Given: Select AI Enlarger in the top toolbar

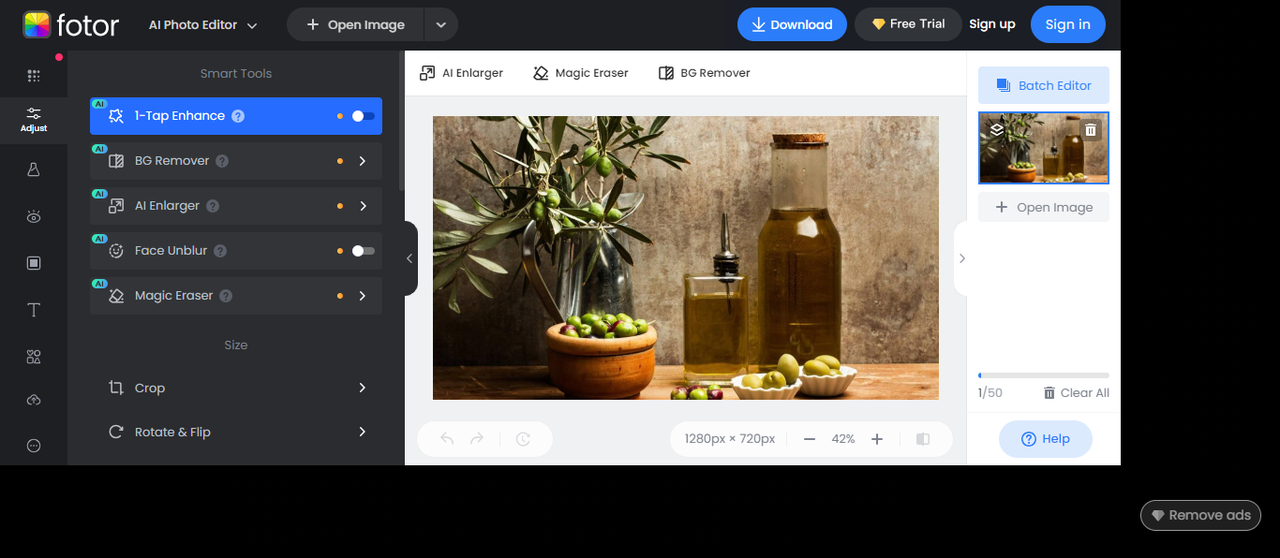Looking at the screenshot, I should (461, 73).
